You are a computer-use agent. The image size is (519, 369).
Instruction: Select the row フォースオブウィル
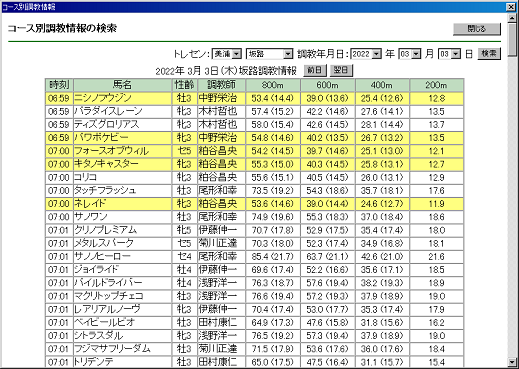[254, 151]
